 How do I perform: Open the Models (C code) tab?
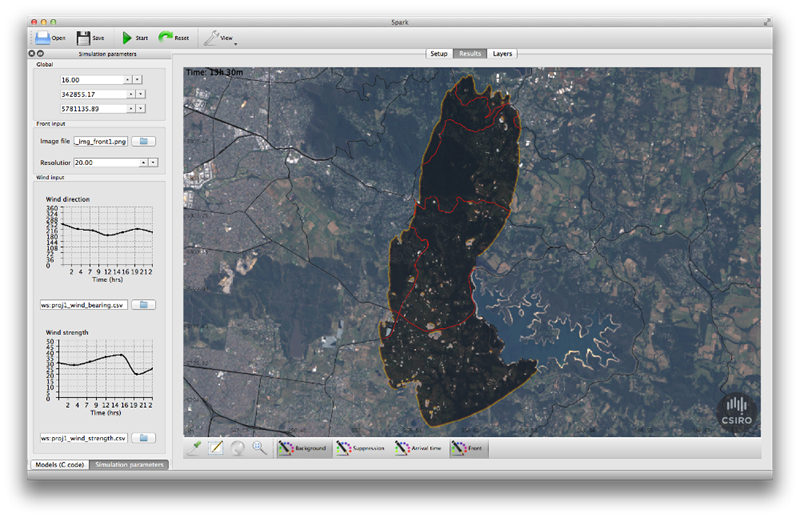60,464
